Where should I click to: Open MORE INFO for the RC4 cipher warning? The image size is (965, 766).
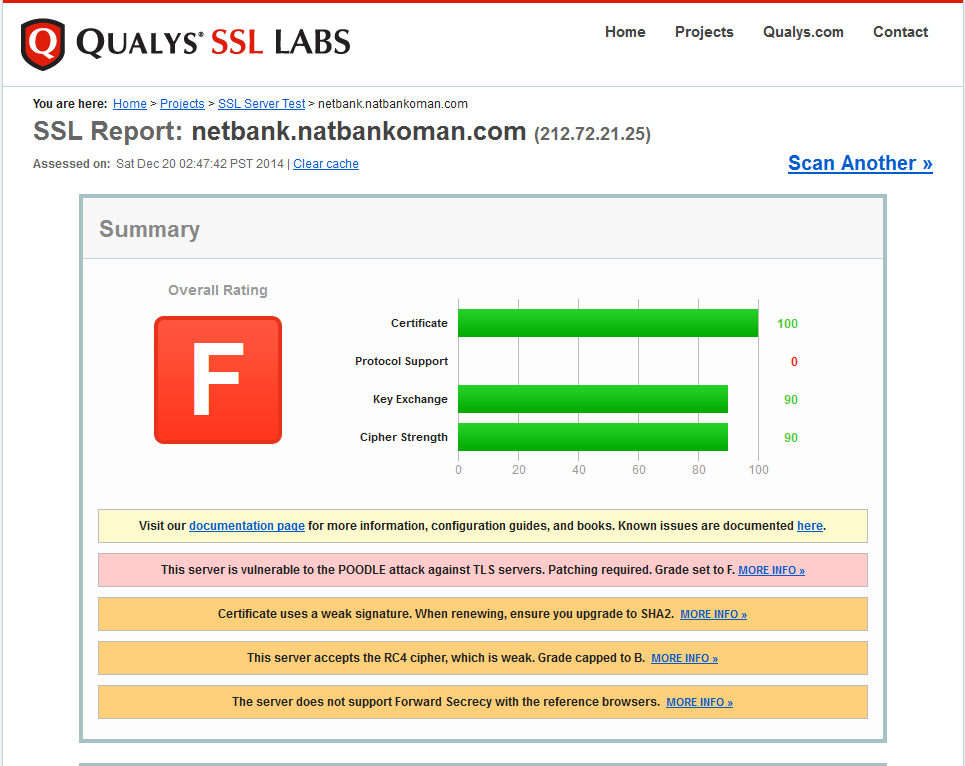pos(684,658)
